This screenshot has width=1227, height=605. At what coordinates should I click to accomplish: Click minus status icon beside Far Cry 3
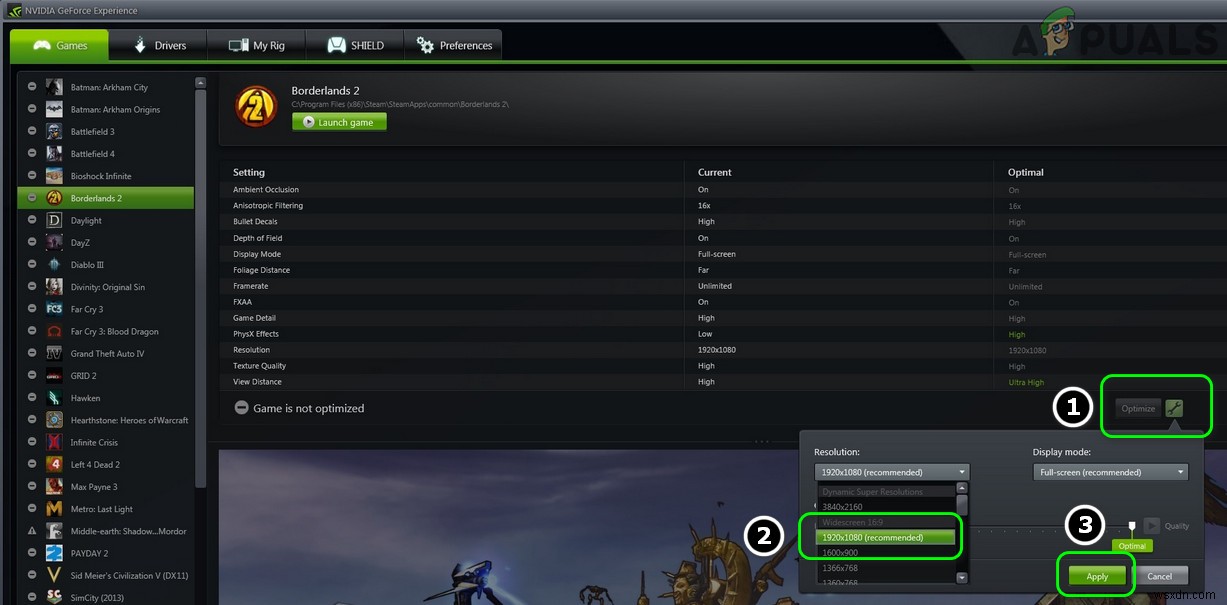coord(32,309)
